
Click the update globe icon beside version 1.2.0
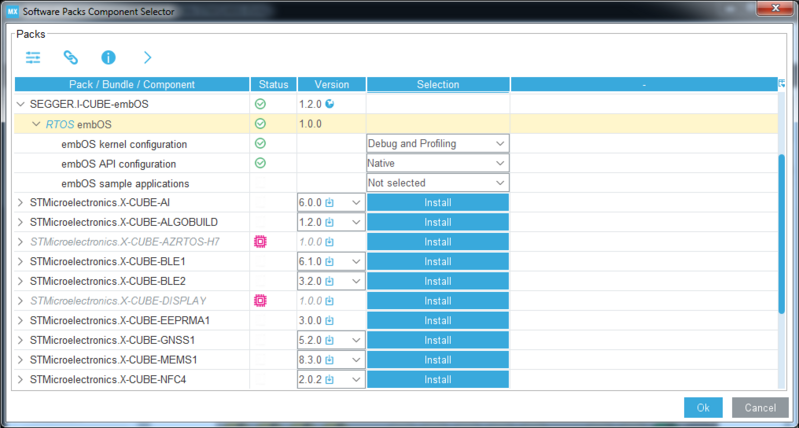pyautogui.click(x=330, y=104)
